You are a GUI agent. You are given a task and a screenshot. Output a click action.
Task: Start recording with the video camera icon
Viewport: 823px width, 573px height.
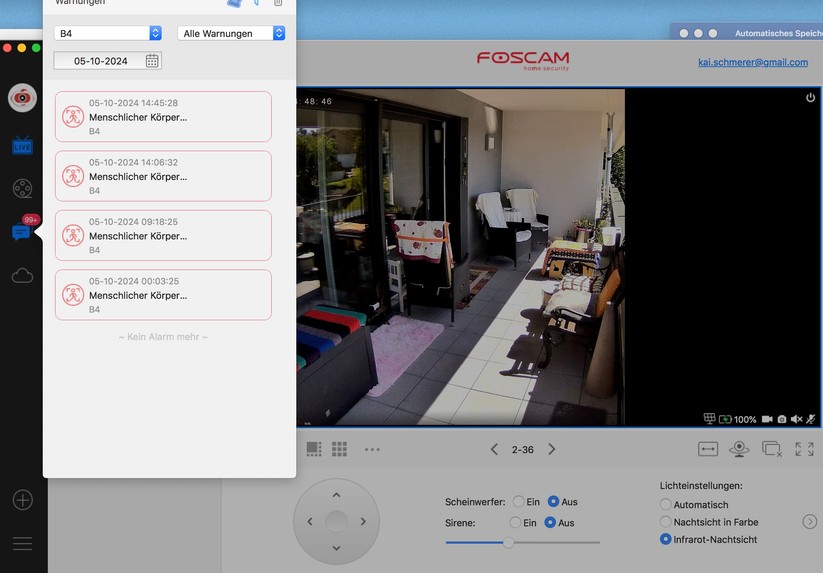click(767, 419)
